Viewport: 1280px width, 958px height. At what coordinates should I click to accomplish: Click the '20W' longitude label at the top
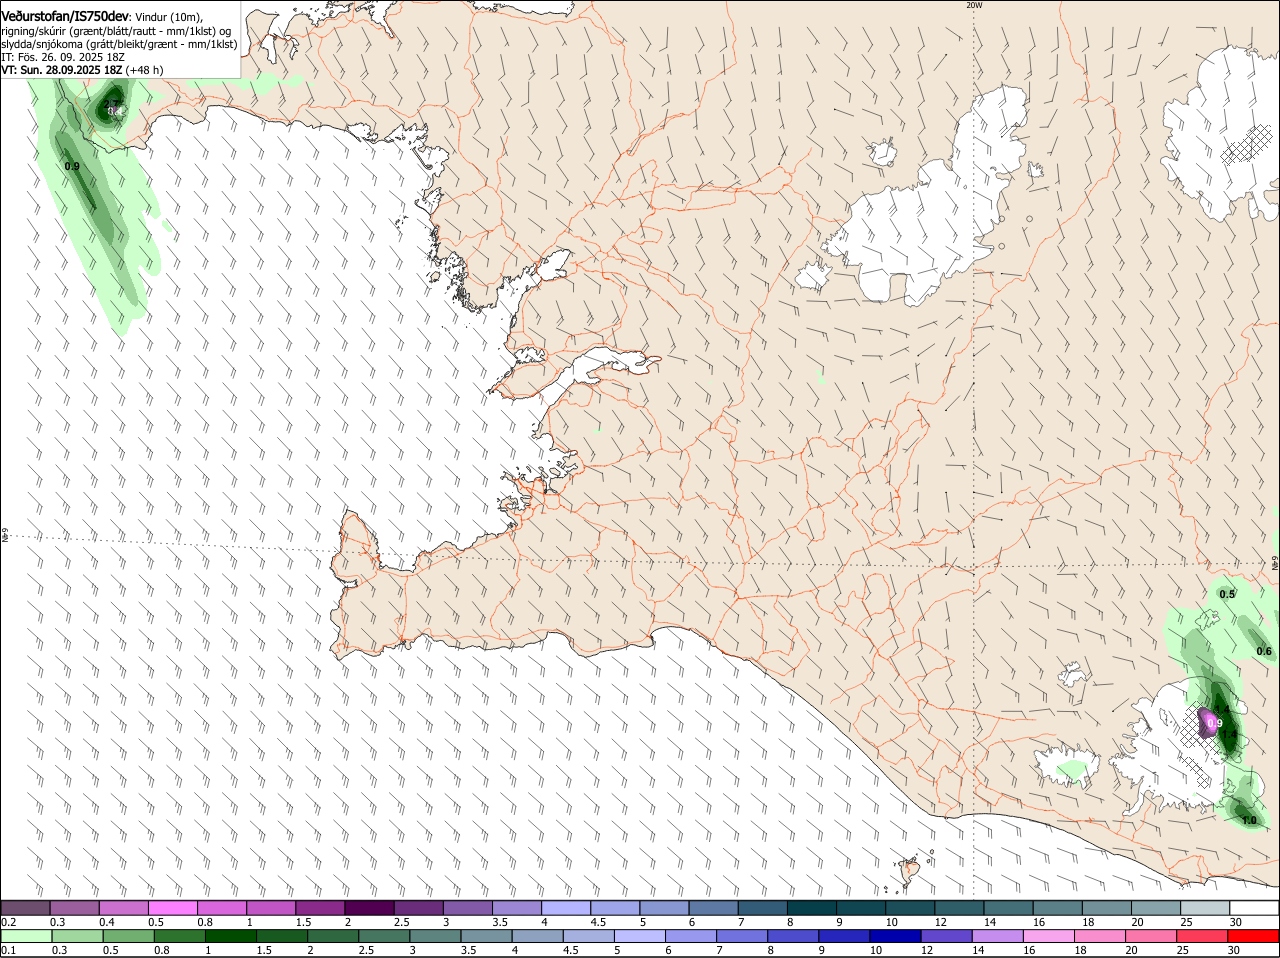(x=974, y=5)
